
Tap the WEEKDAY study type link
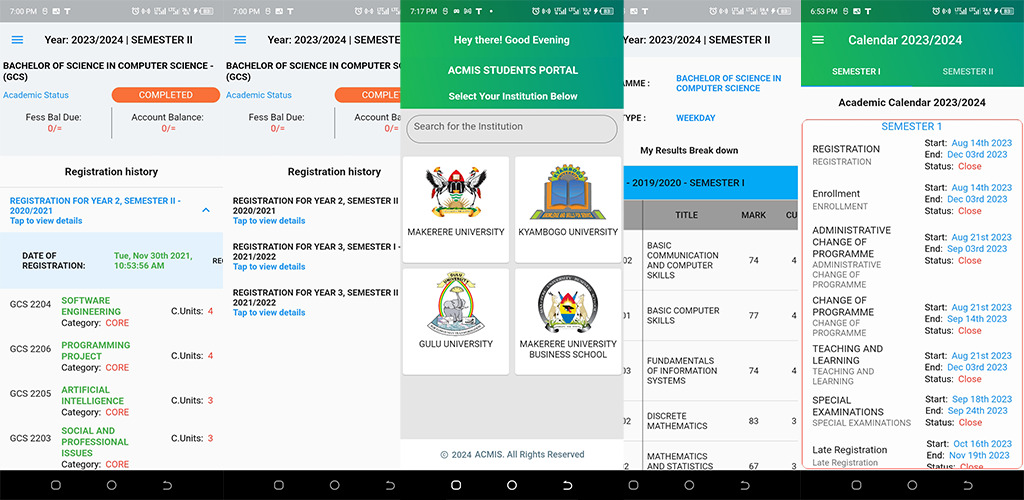696,118
